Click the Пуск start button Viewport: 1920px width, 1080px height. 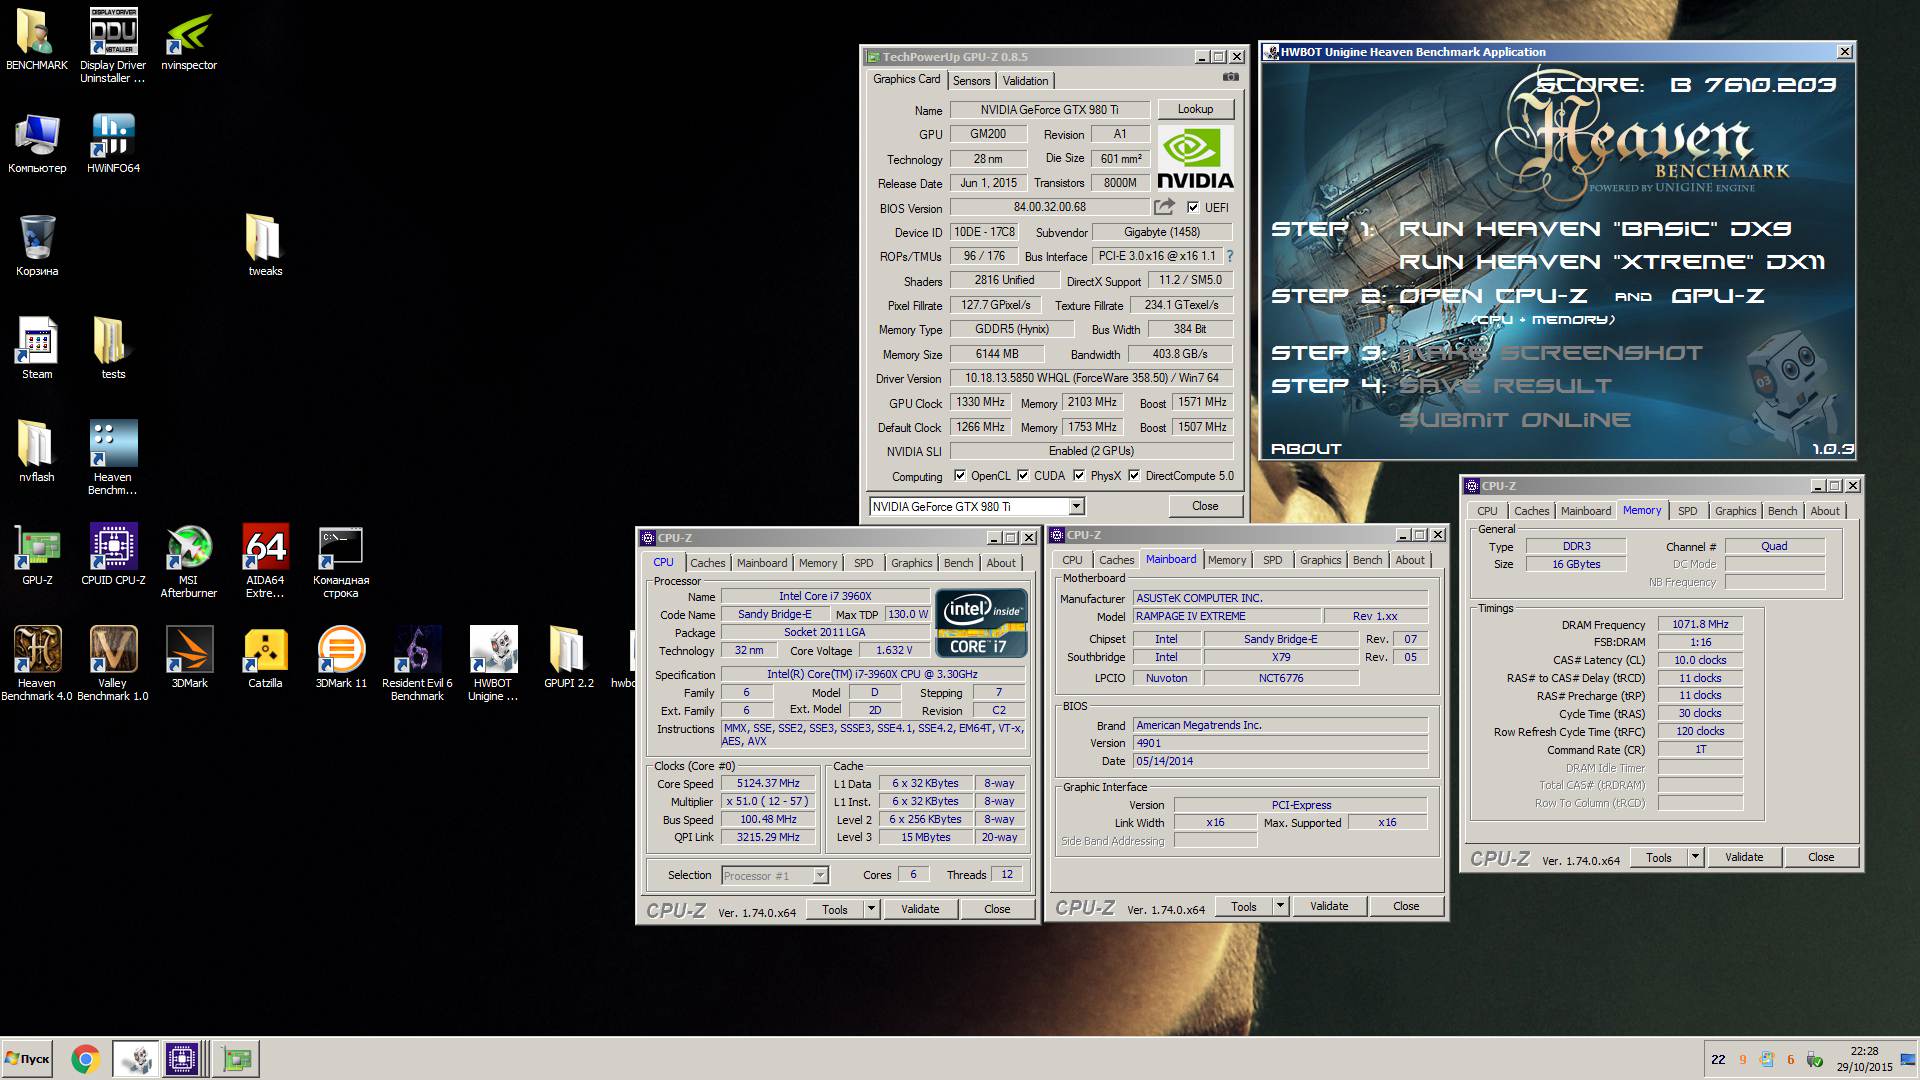point(27,1059)
